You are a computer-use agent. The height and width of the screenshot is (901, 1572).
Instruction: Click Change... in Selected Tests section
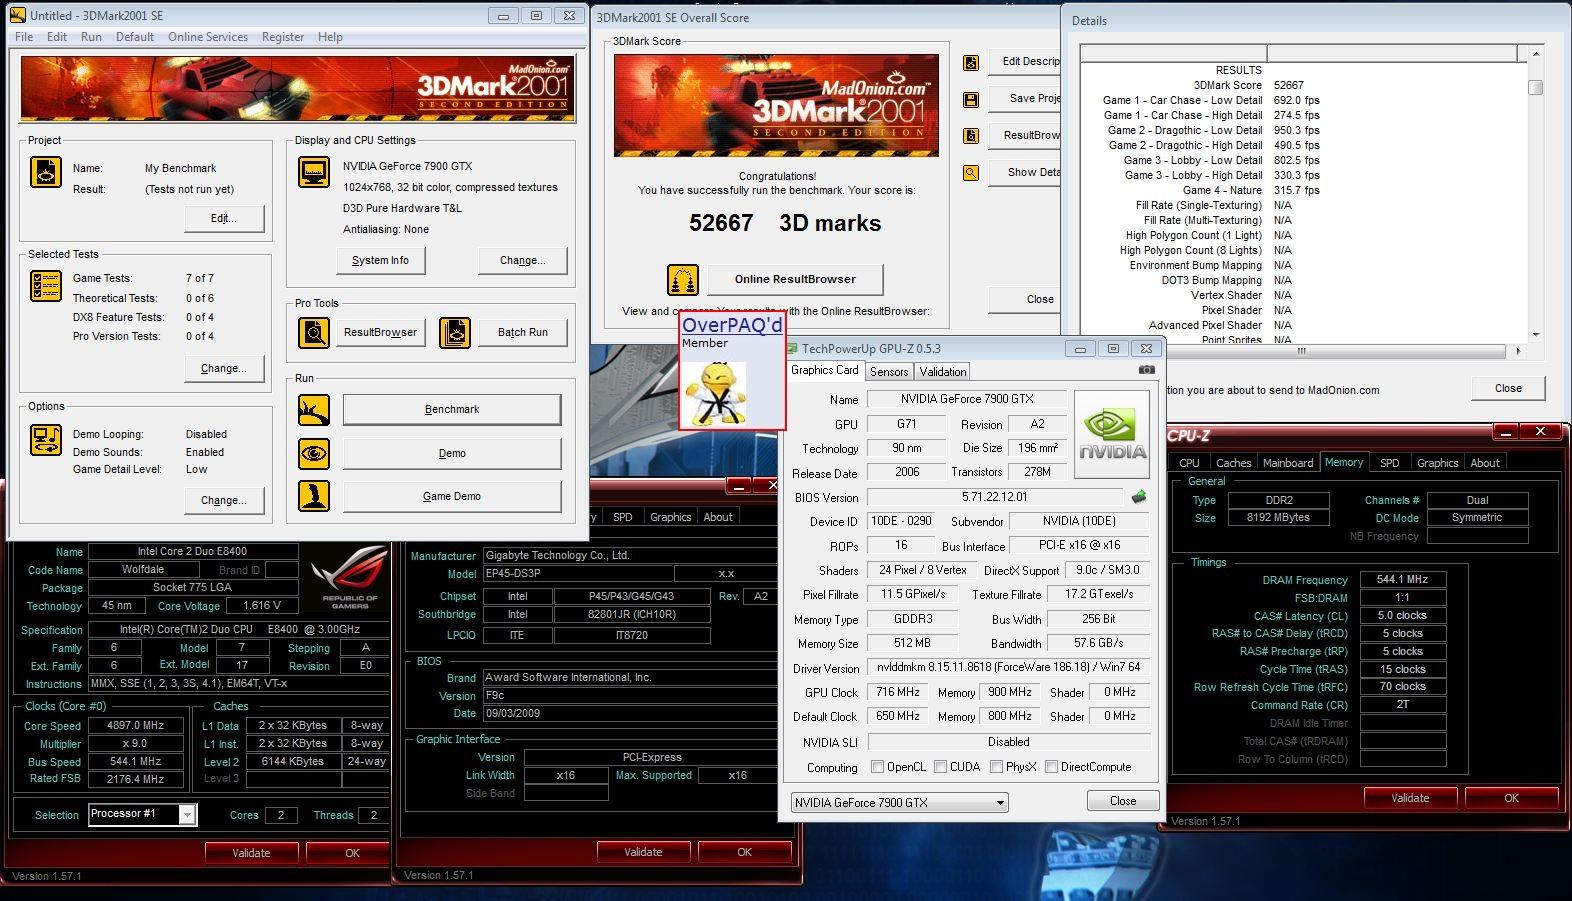(x=224, y=368)
